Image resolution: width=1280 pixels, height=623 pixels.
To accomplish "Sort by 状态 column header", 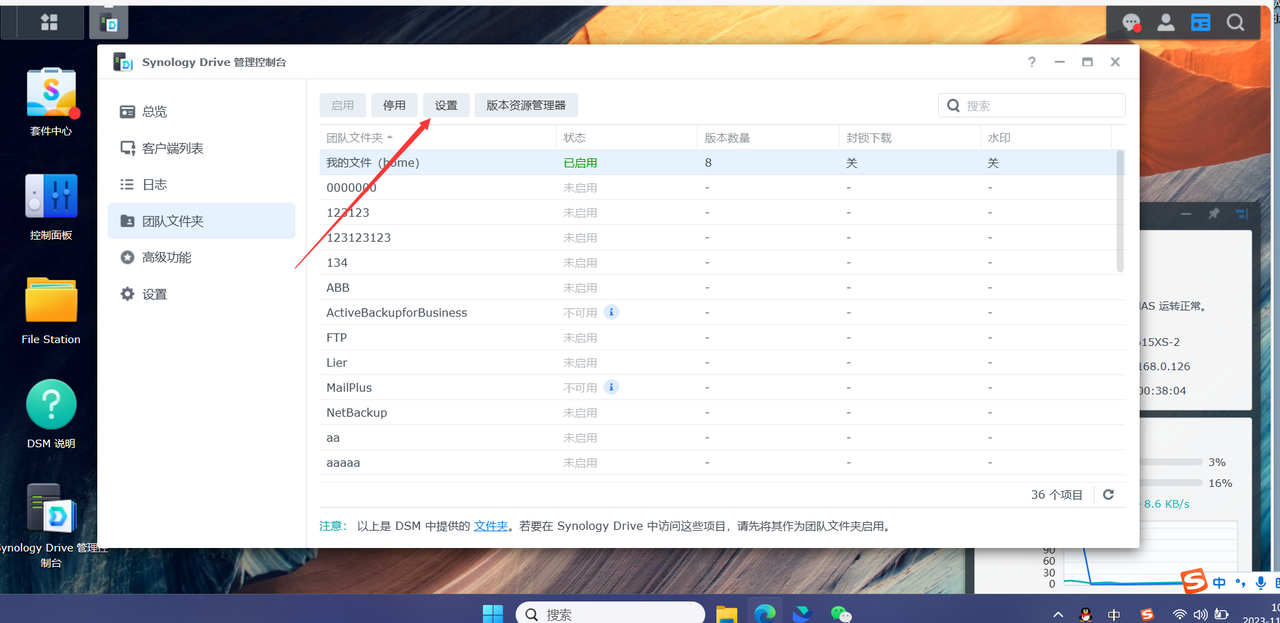I will 627,137.
